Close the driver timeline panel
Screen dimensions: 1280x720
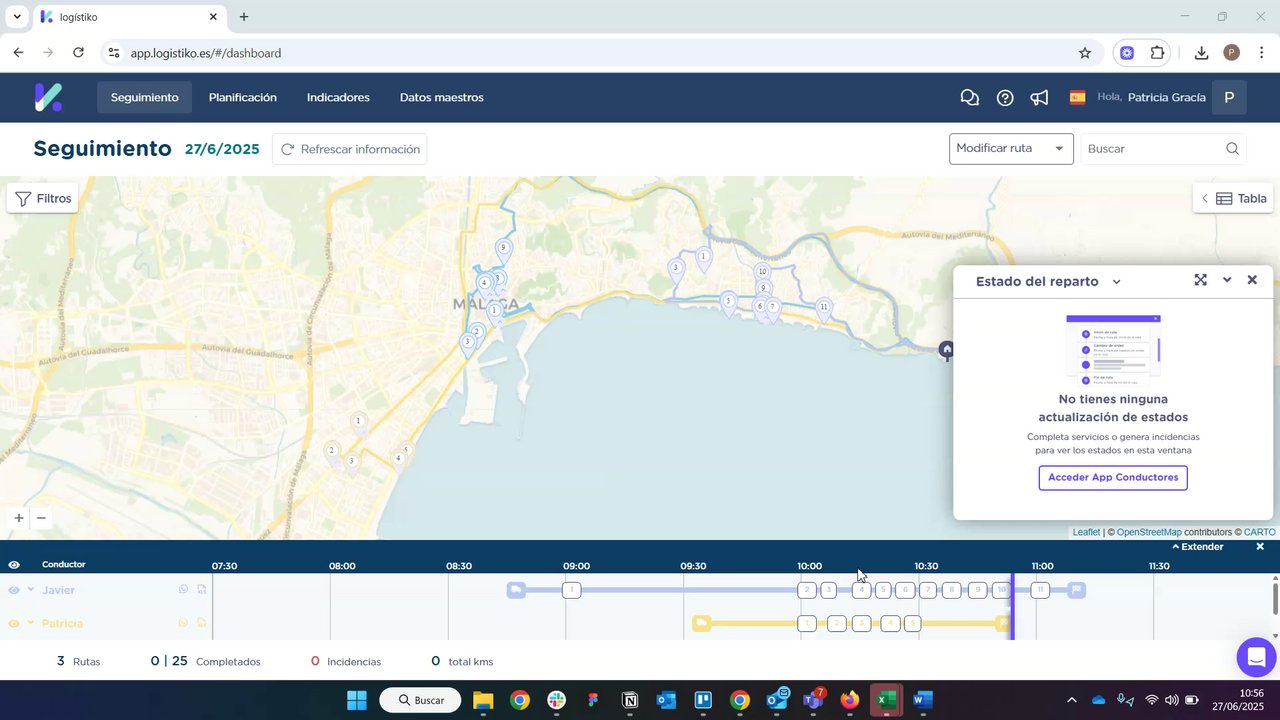pos(1260,547)
